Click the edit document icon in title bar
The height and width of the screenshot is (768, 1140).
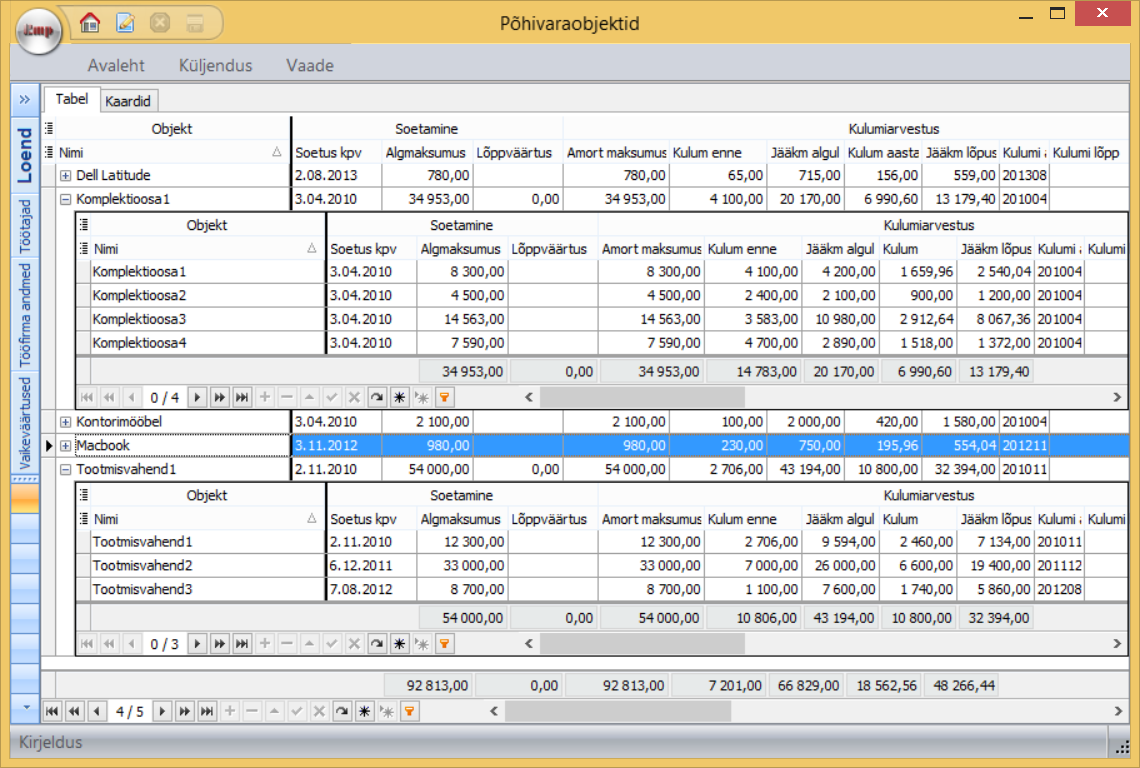[x=125, y=22]
